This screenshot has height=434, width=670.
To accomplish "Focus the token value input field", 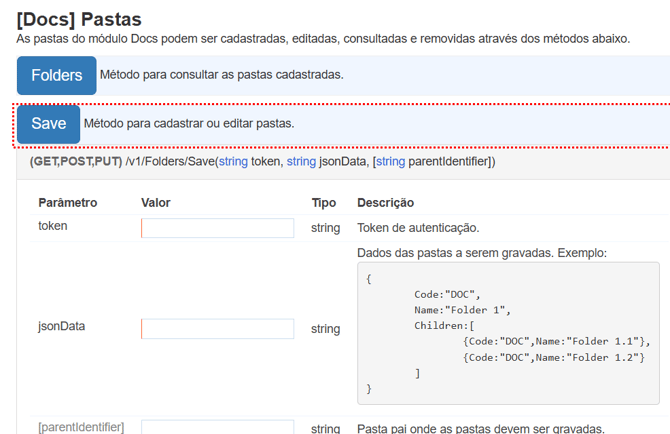I will coord(217,228).
